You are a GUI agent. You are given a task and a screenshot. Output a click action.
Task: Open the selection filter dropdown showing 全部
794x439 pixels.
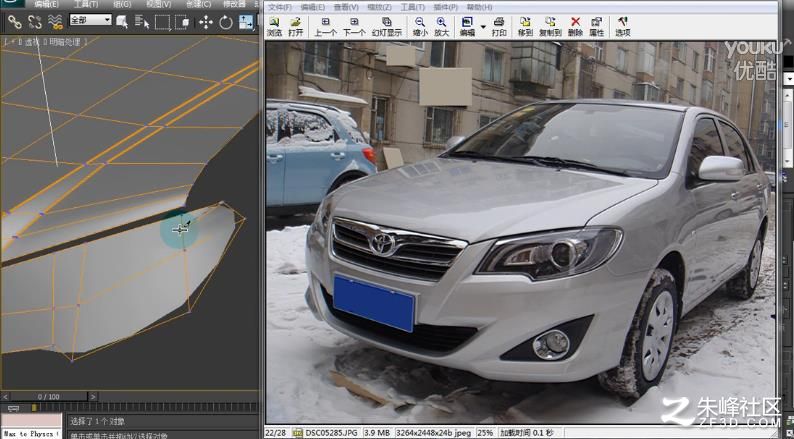point(90,20)
